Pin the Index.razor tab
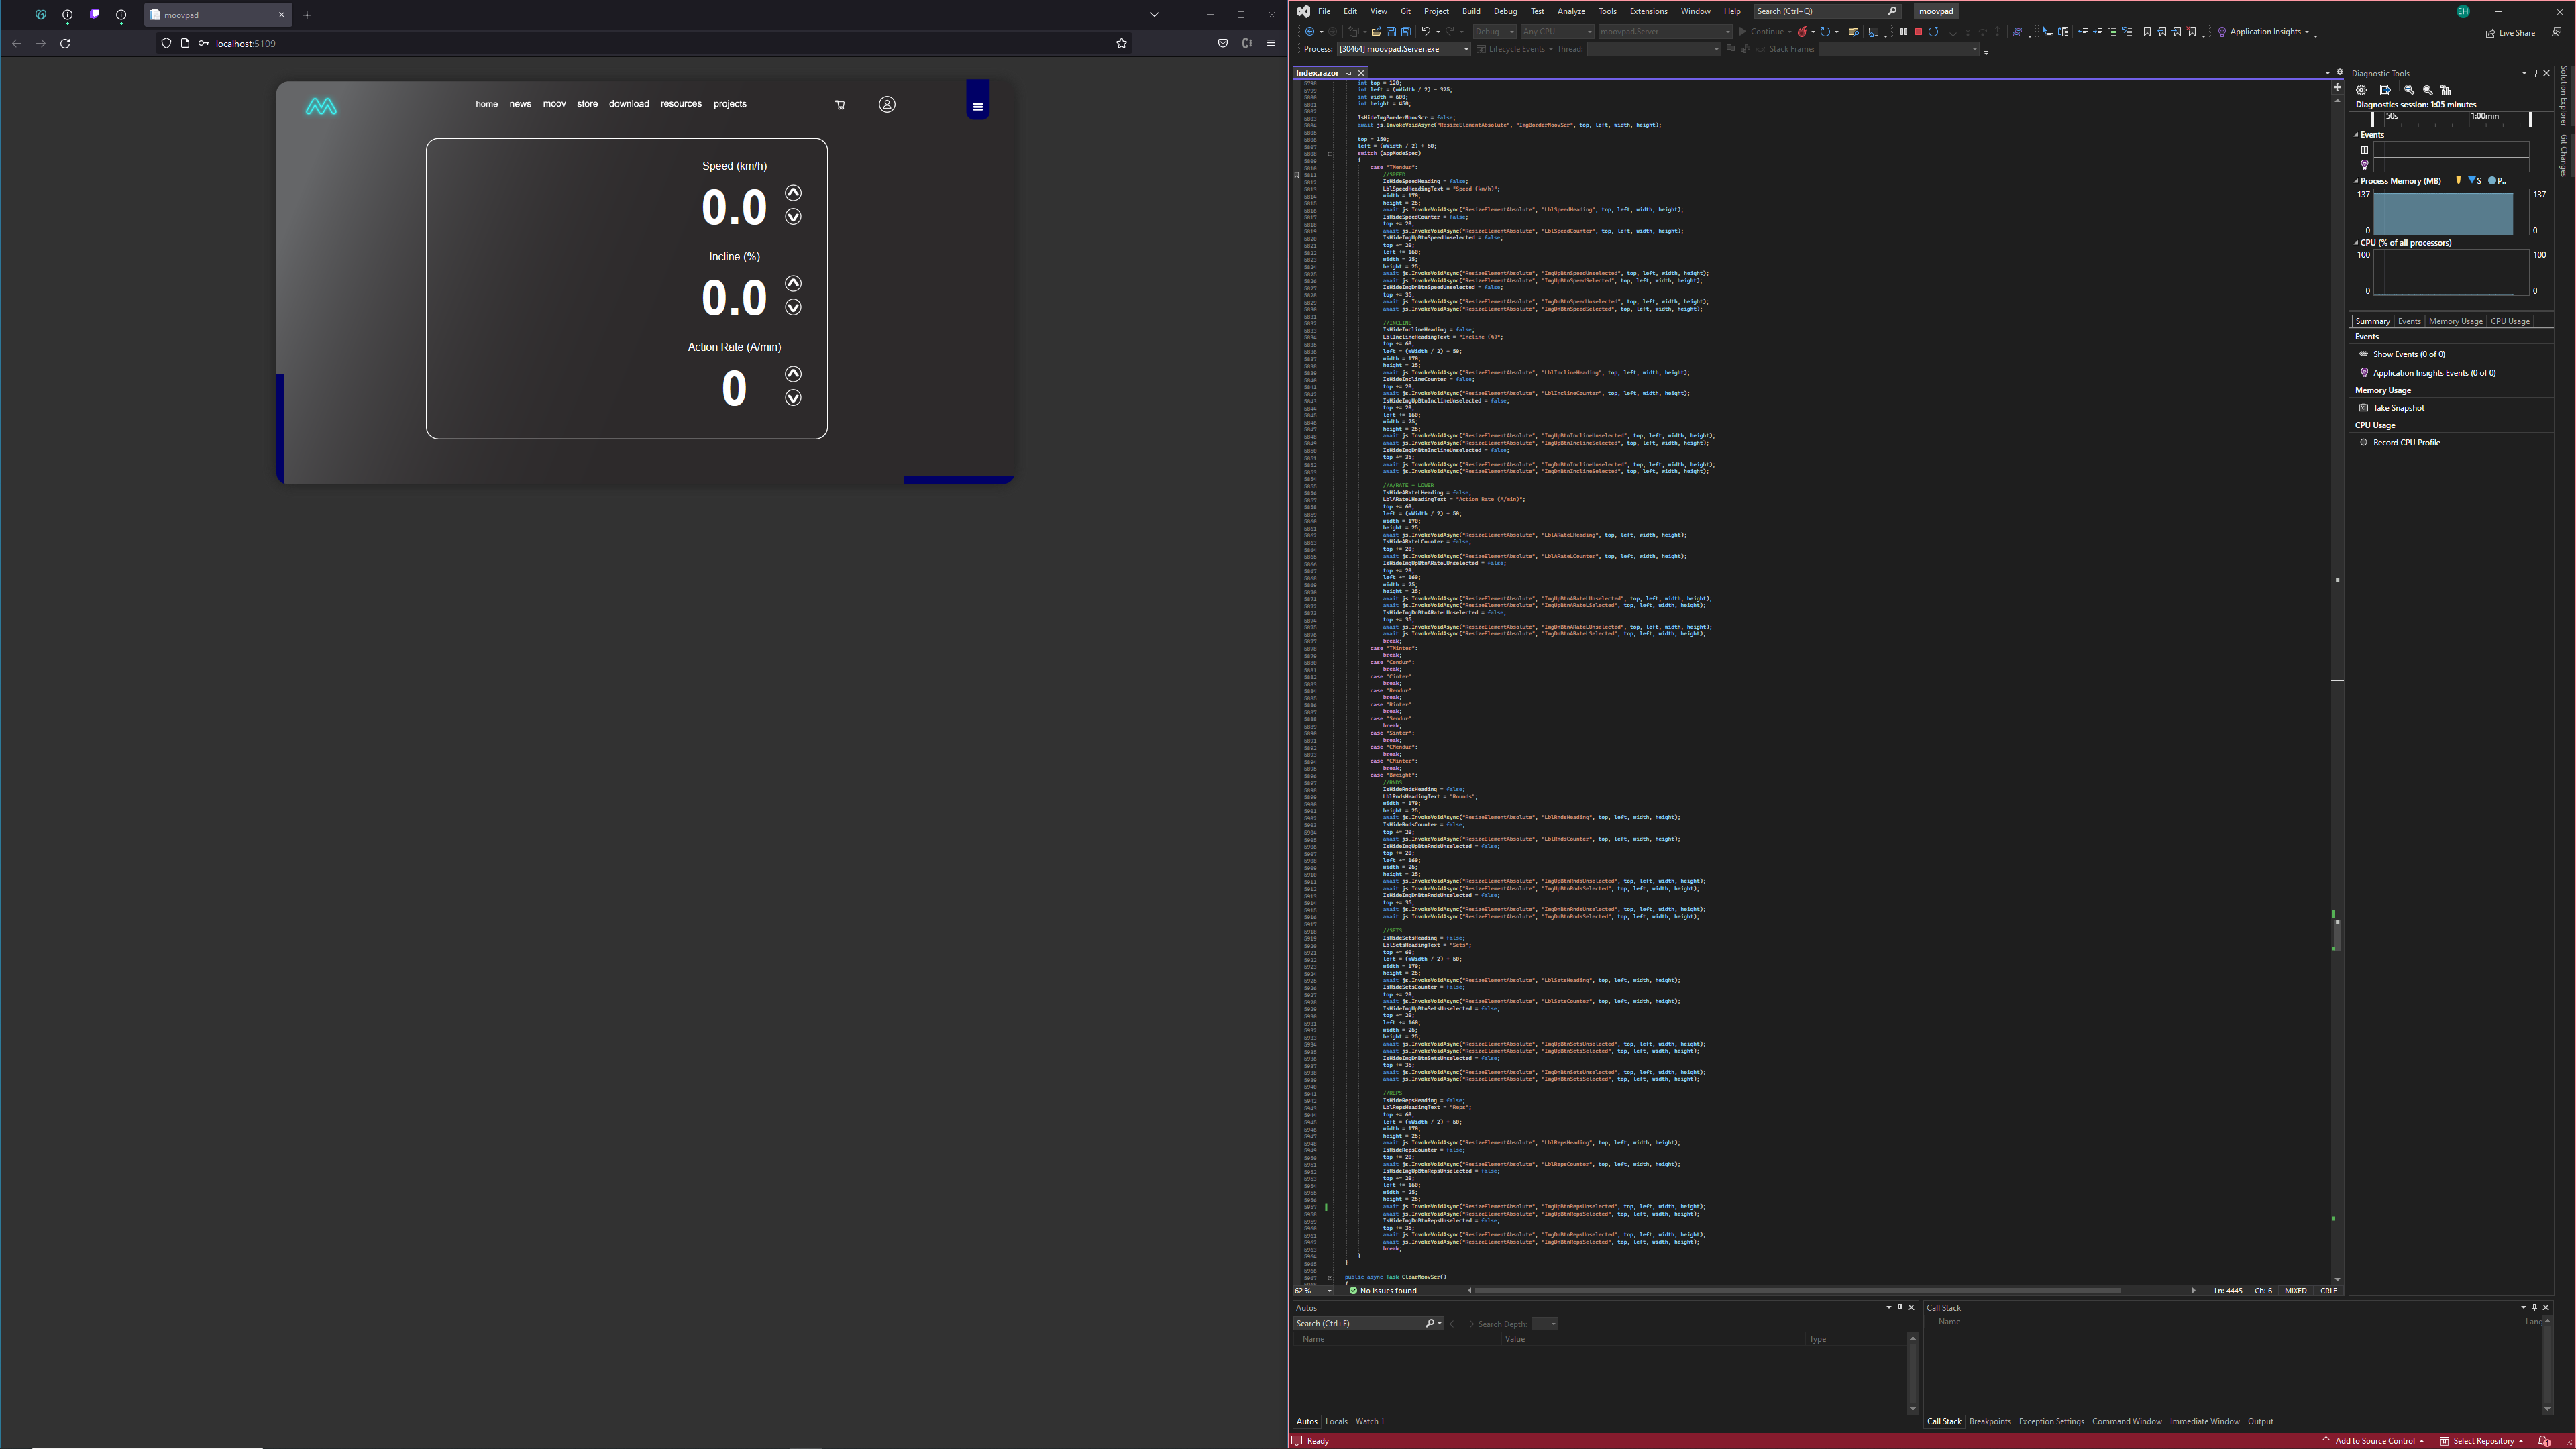The width and height of the screenshot is (2576, 1449). point(1348,73)
